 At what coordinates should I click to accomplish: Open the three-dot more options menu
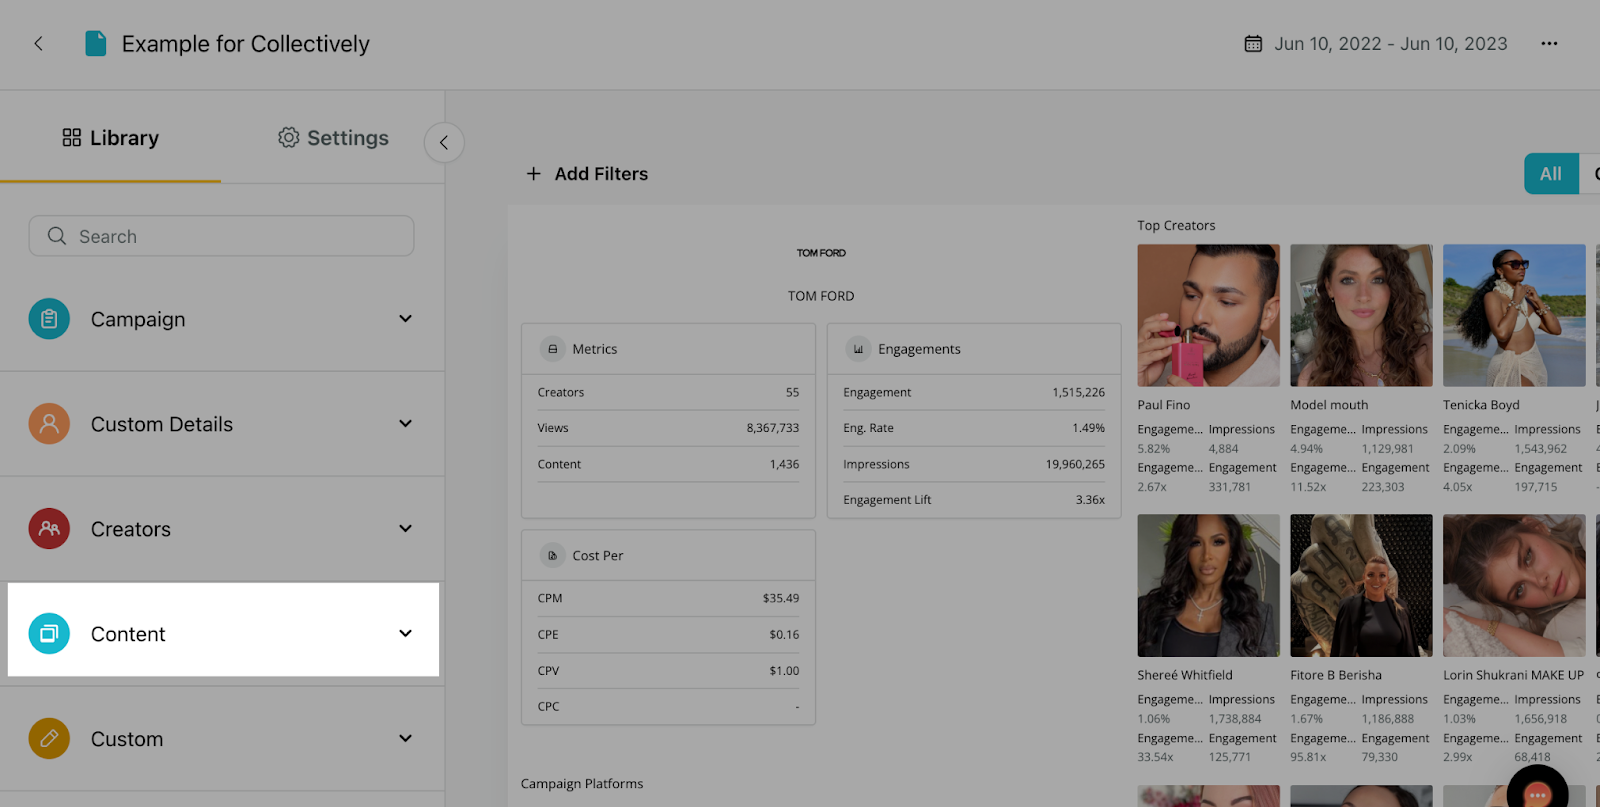click(1549, 44)
